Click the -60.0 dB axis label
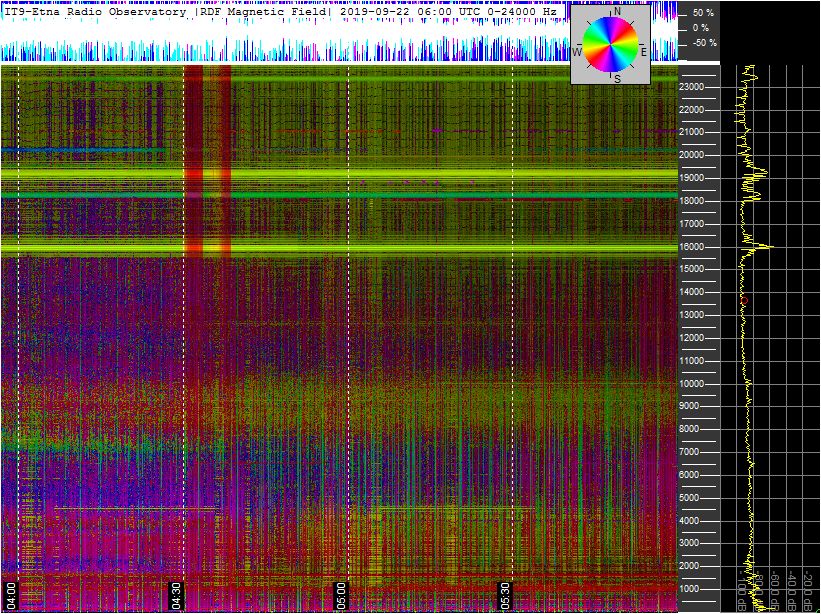Viewport: 821px width, 614px height. coord(776,591)
